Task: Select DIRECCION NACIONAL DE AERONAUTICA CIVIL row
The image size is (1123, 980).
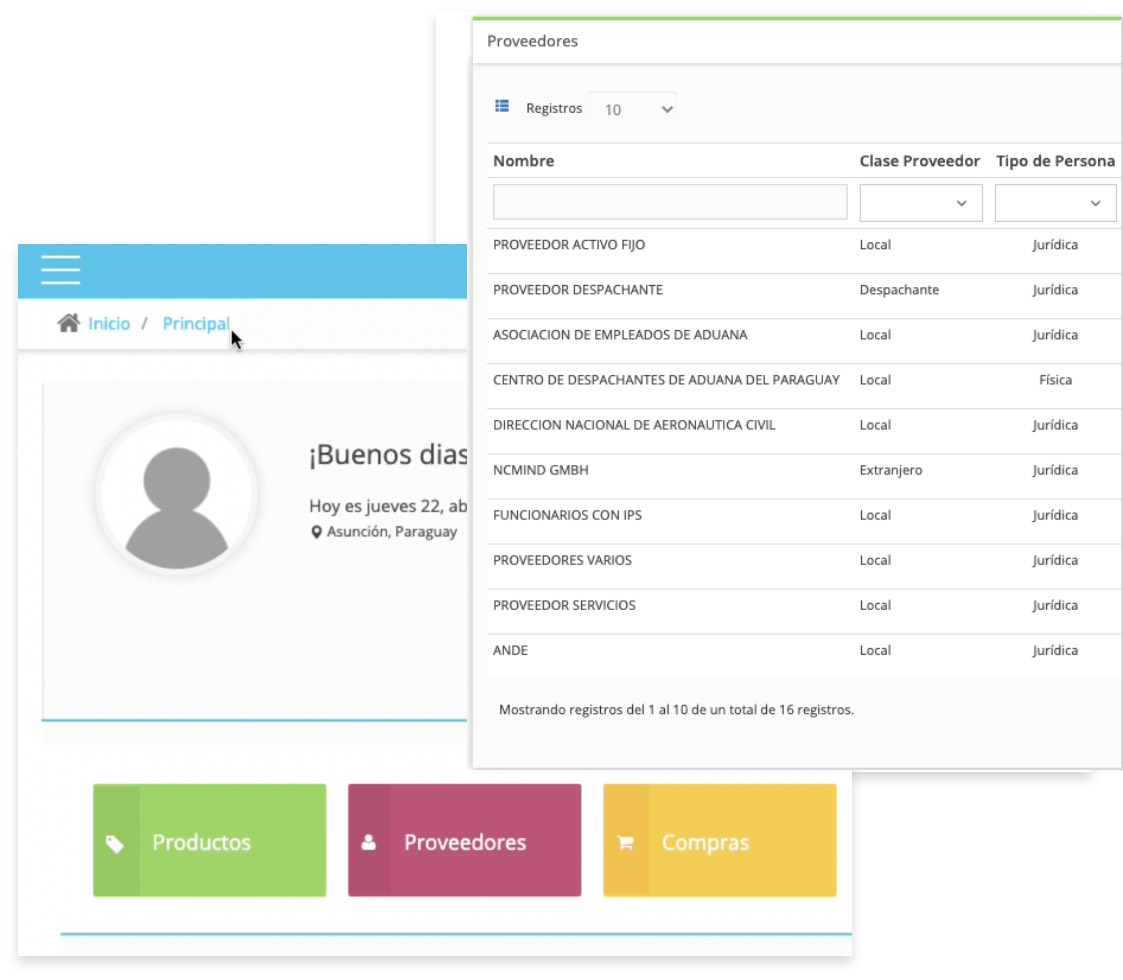Action: click(x=804, y=431)
